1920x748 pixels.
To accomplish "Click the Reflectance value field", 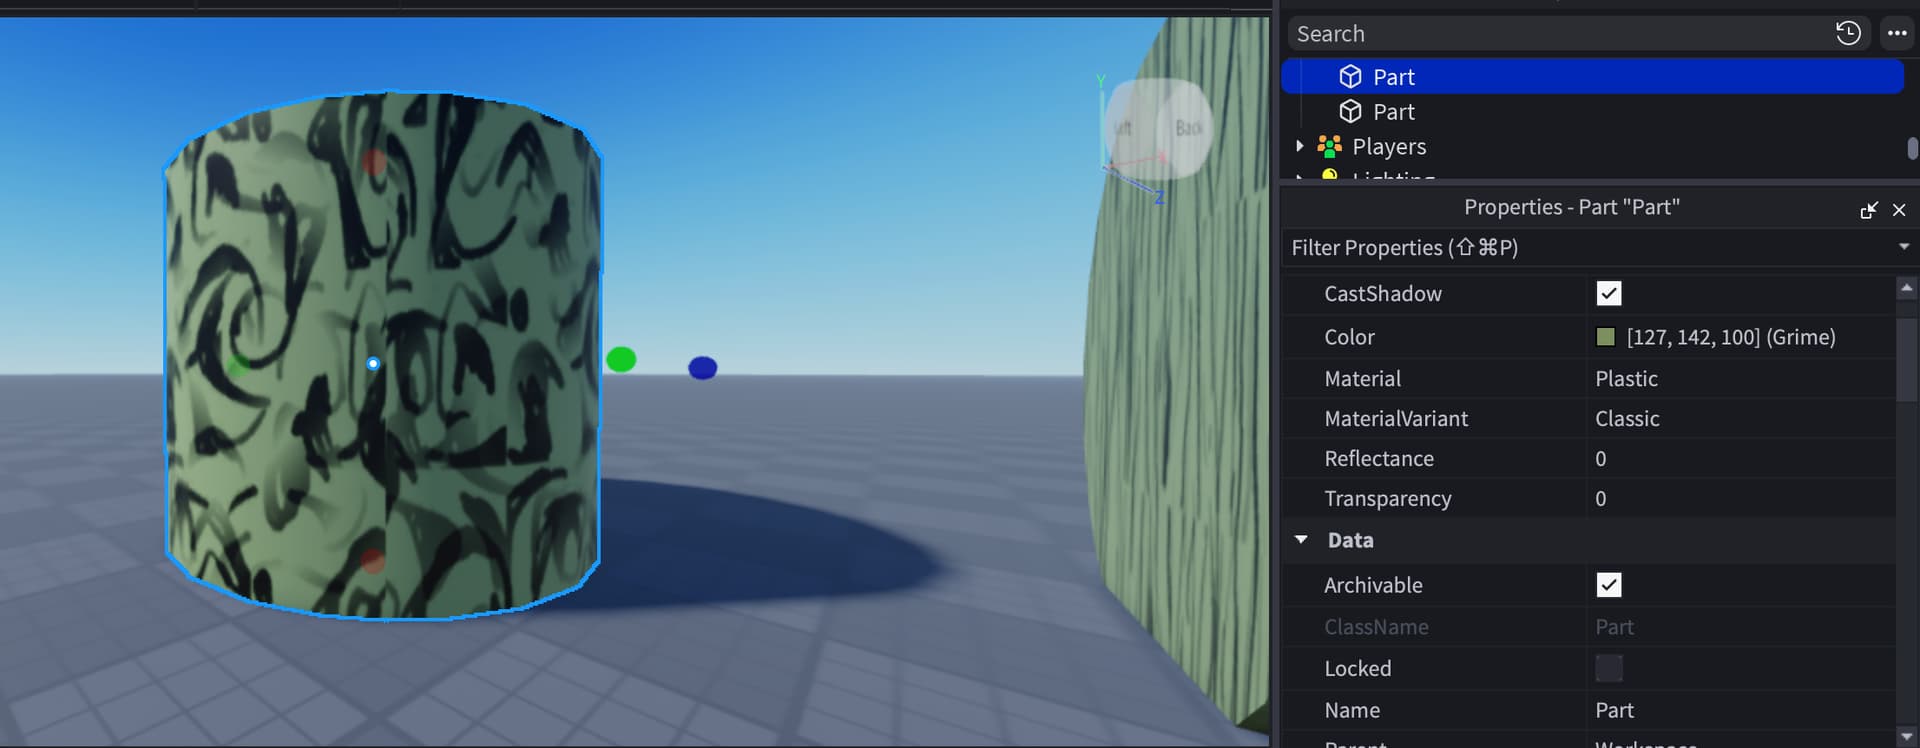I will pos(1741,459).
